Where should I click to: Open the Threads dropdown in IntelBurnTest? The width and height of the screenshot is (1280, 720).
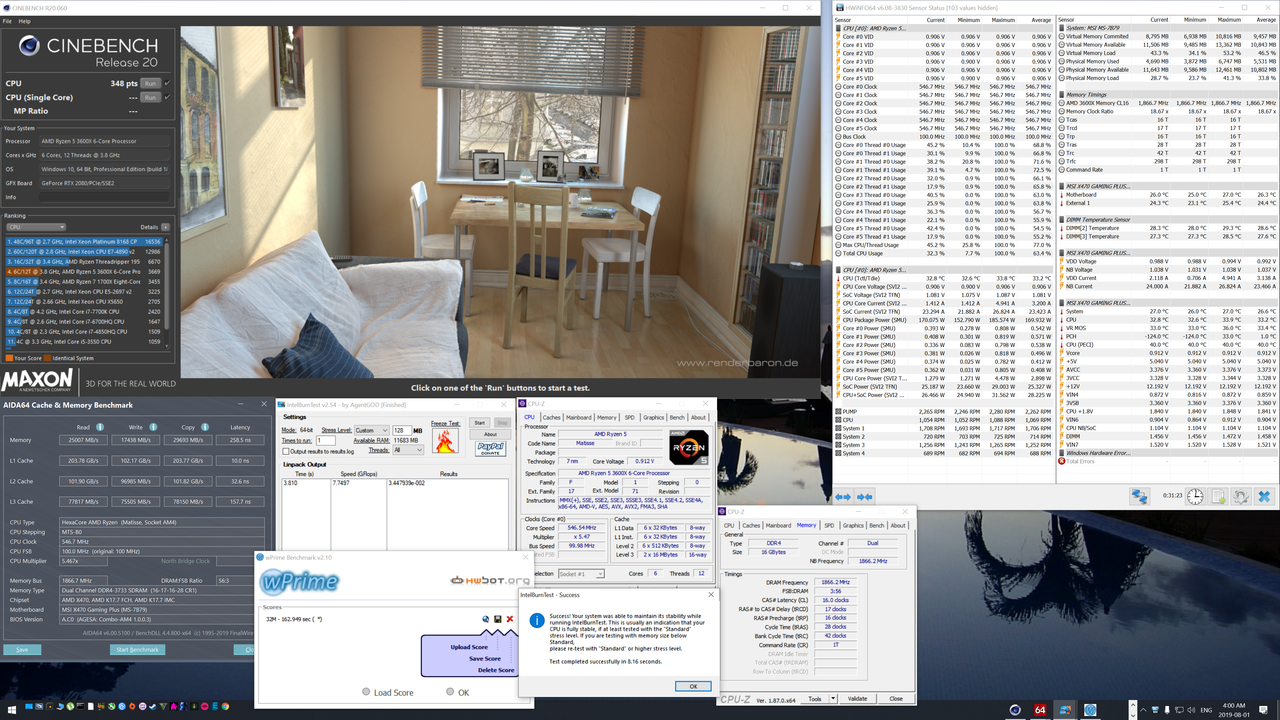point(408,449)
